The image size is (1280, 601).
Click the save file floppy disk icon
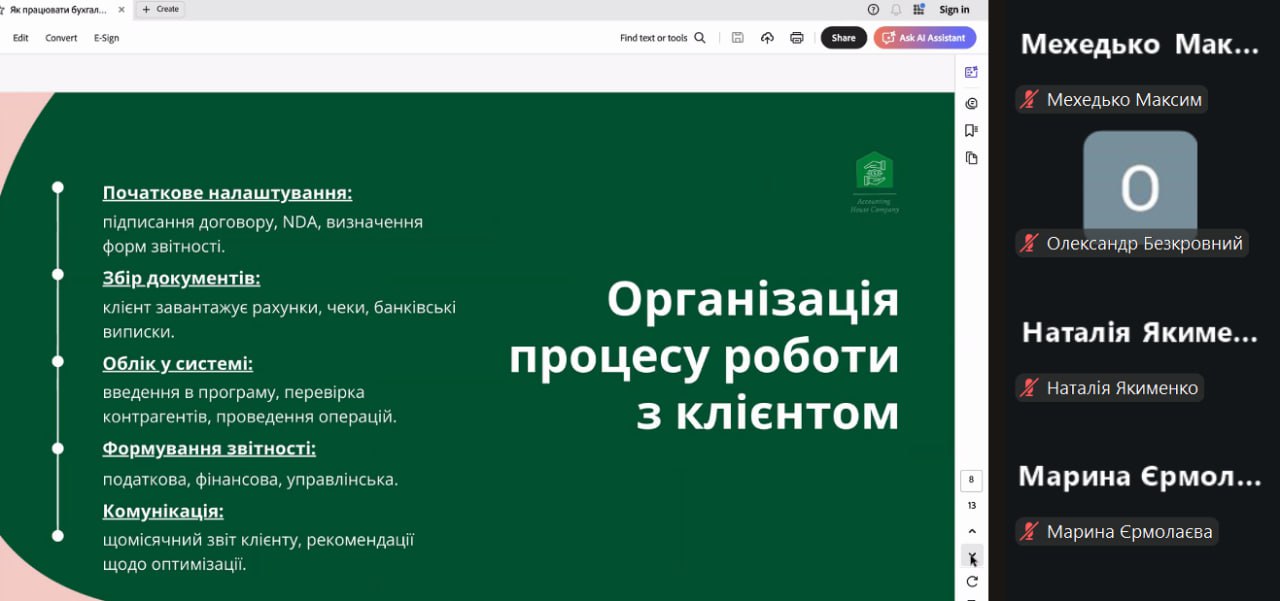(x=737, y=38)
